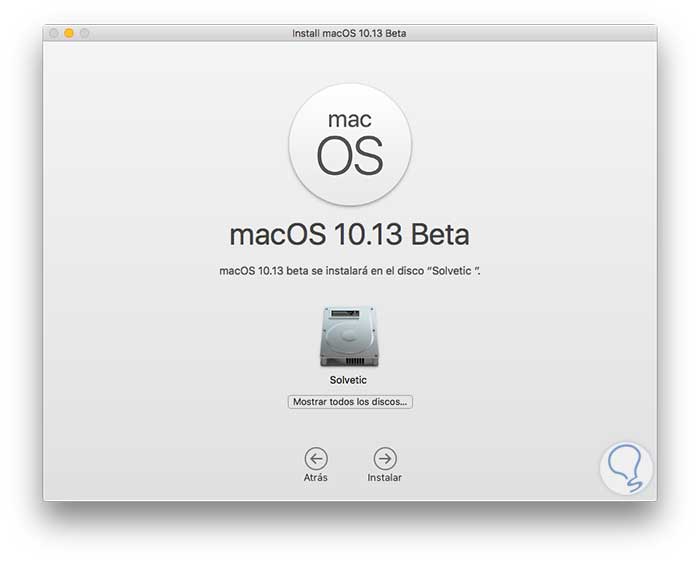
Task: Go back with the Atrás arrow icon
Action: coord(316,459)
